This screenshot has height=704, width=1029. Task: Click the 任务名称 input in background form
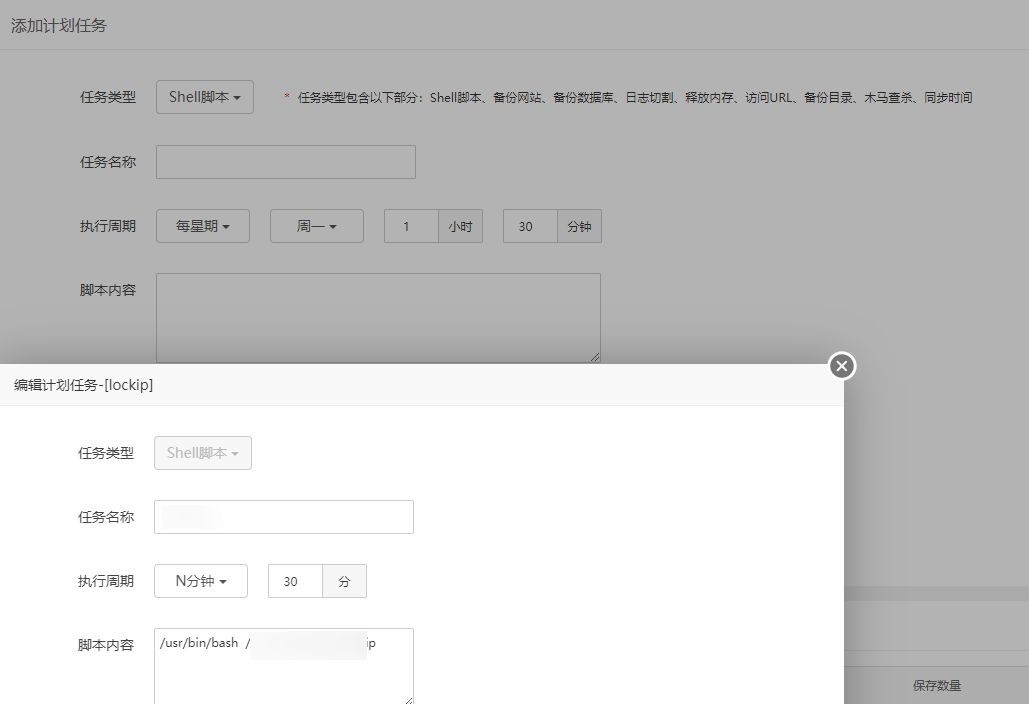(x=285, y=162)
